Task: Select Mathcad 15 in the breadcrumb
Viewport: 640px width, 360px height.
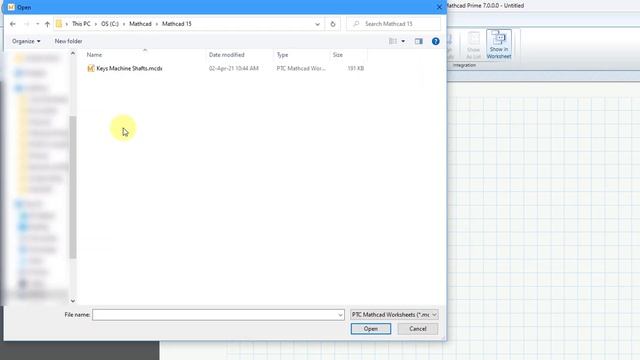Action: 177,24
